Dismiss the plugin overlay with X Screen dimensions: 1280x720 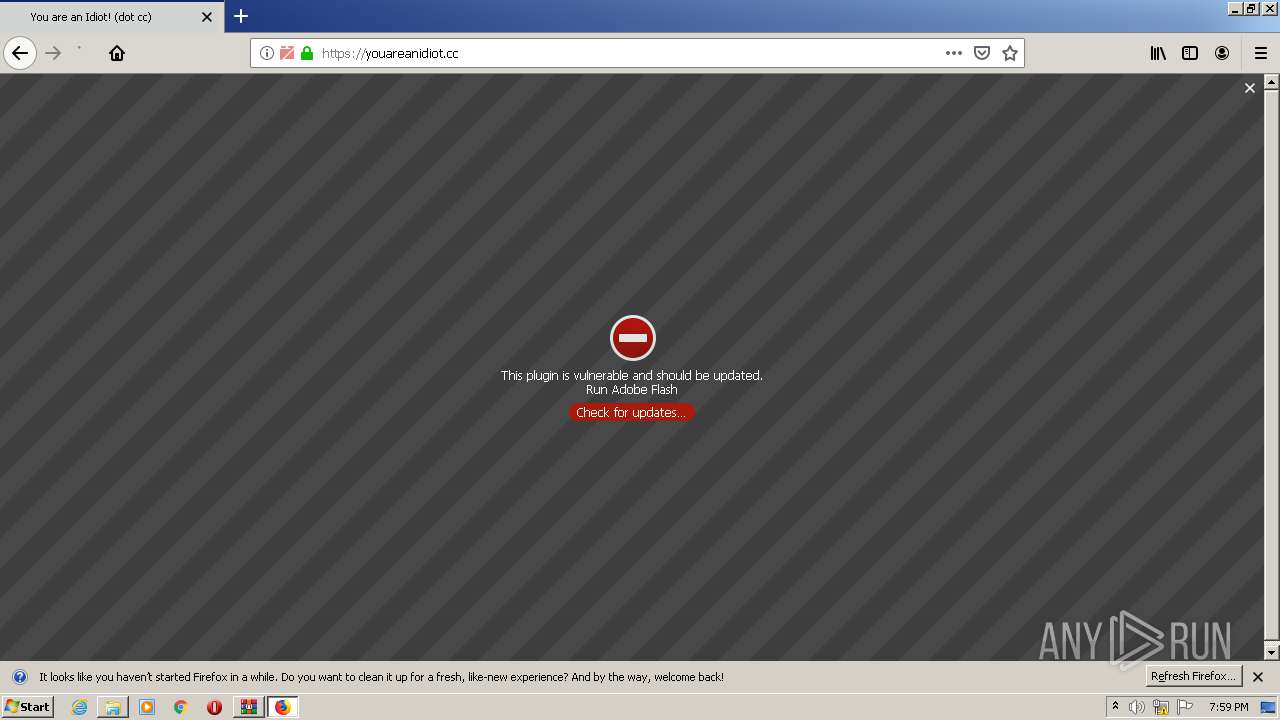pyautogui.click(x=1249, y=88)
